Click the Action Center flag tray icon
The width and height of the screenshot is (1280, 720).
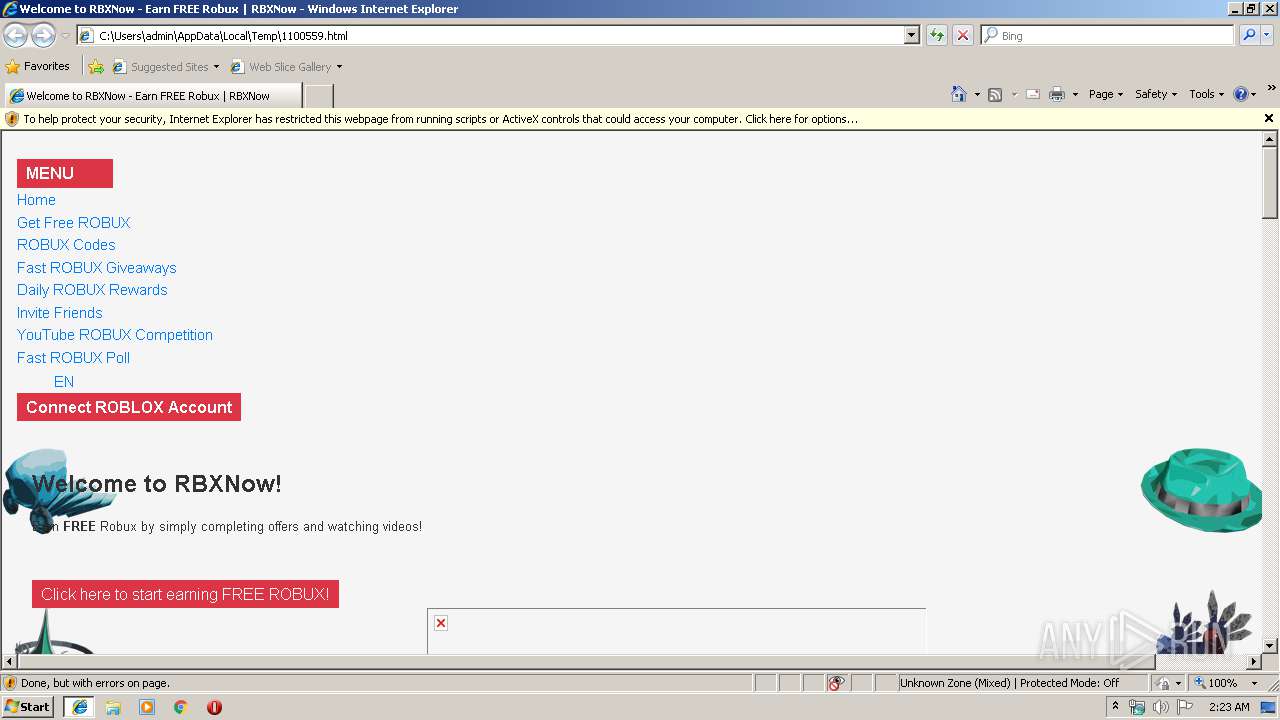tap(1185, 707)
